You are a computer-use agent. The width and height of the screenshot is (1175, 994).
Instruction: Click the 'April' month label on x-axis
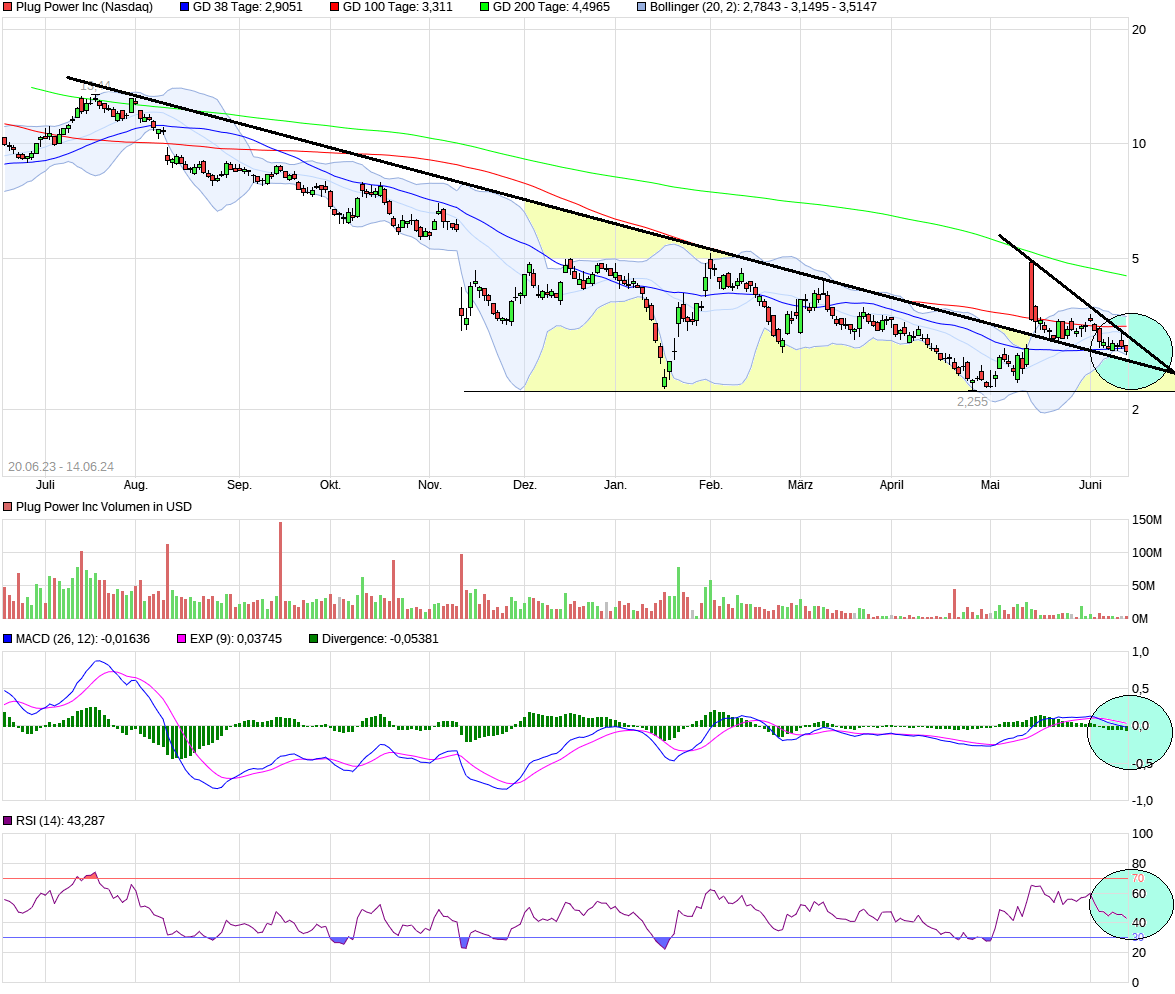891,485
